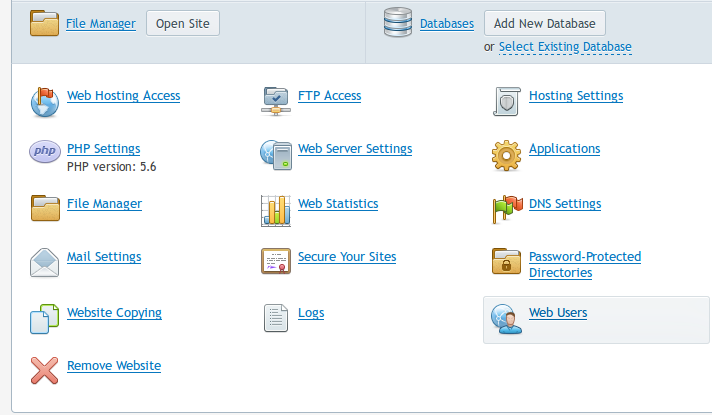
Task: Open the Website Copying link
Action: coord(114,313)
